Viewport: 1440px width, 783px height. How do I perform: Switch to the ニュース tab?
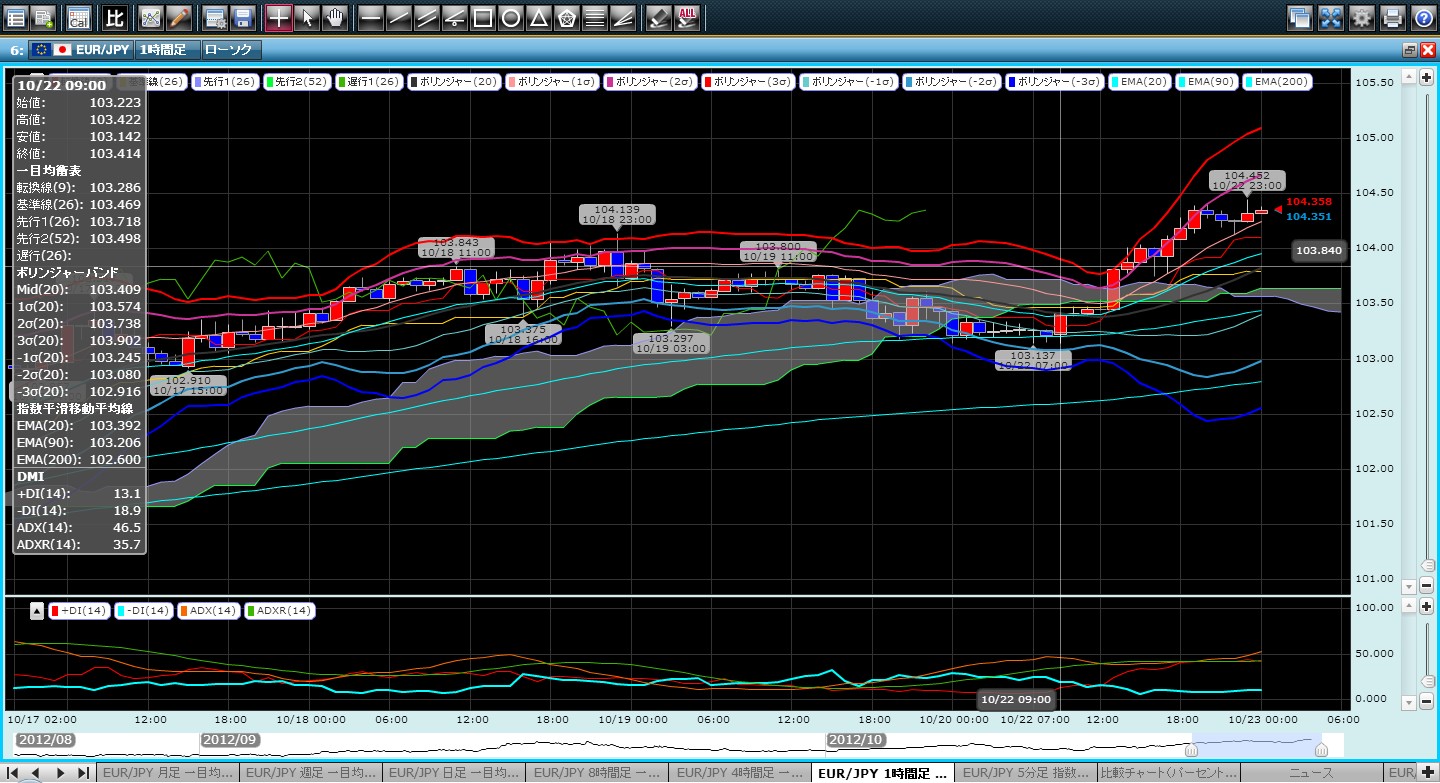[1312, 773]
